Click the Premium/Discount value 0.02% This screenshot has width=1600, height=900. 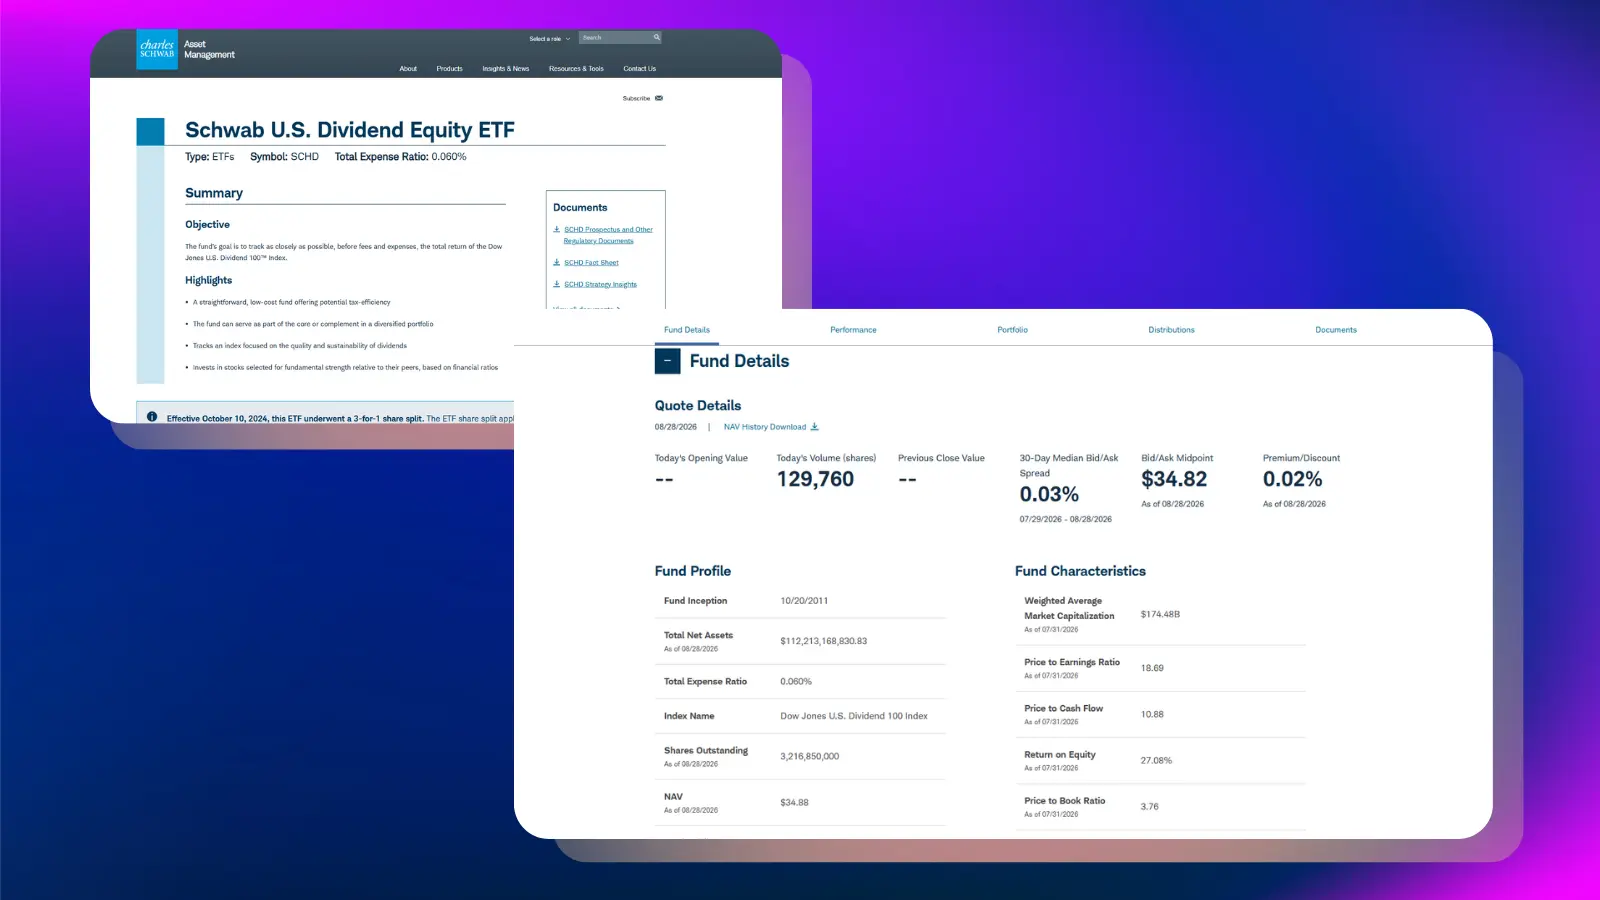tap(1292, 479)
